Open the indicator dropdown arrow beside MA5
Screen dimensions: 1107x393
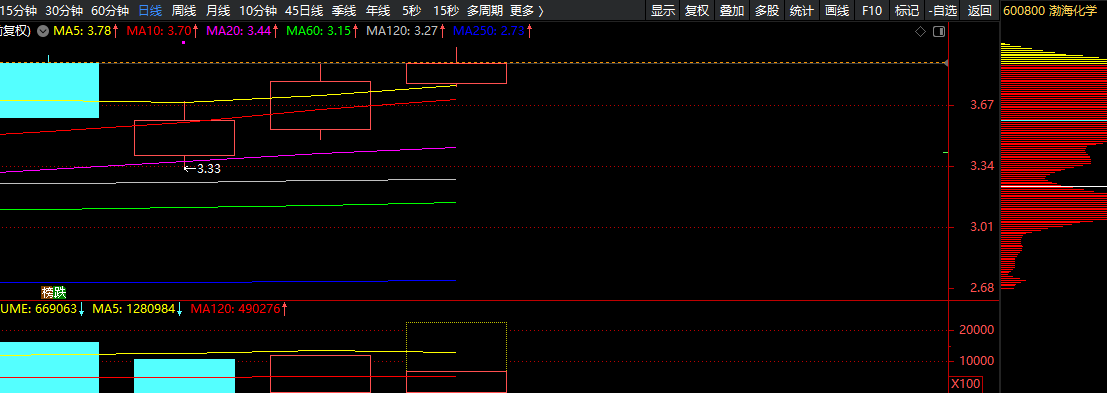43,32
